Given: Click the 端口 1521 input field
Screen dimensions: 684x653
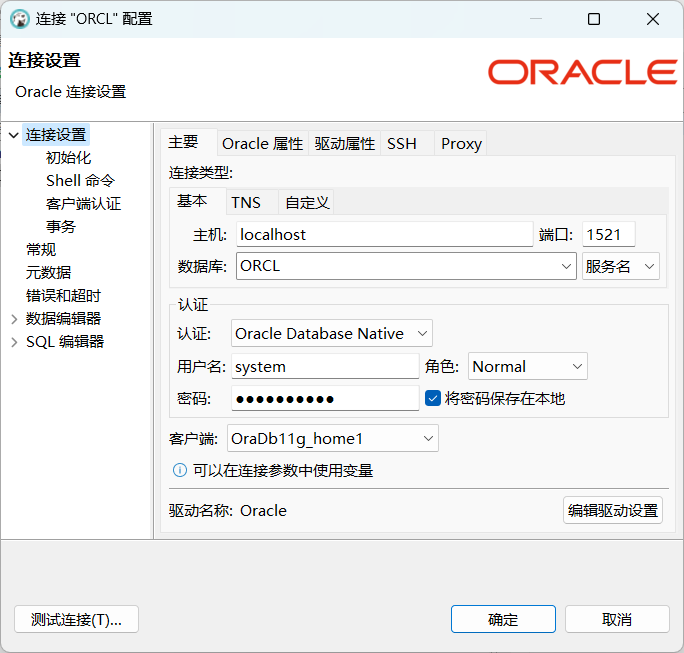Looking at the screenshot, I should point(609,234).
